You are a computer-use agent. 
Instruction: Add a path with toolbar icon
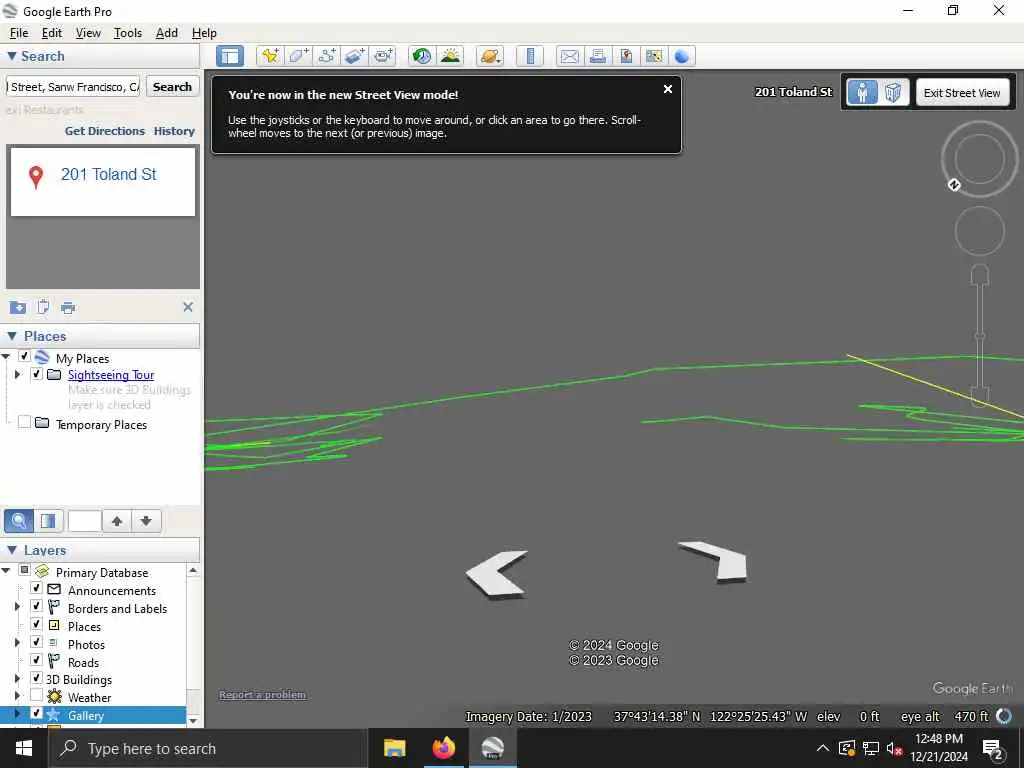pos(327,56)
